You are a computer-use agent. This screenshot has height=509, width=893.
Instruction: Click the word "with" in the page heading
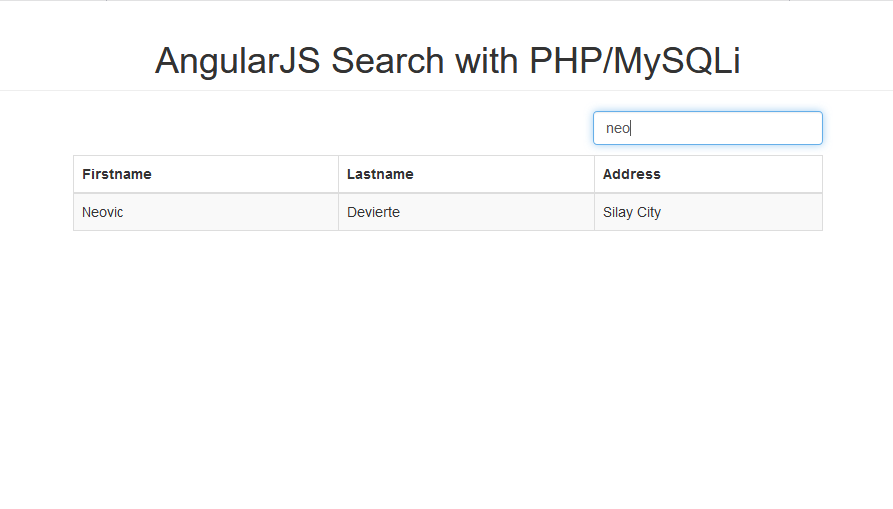pyautogui.click(x=486, y=60)
